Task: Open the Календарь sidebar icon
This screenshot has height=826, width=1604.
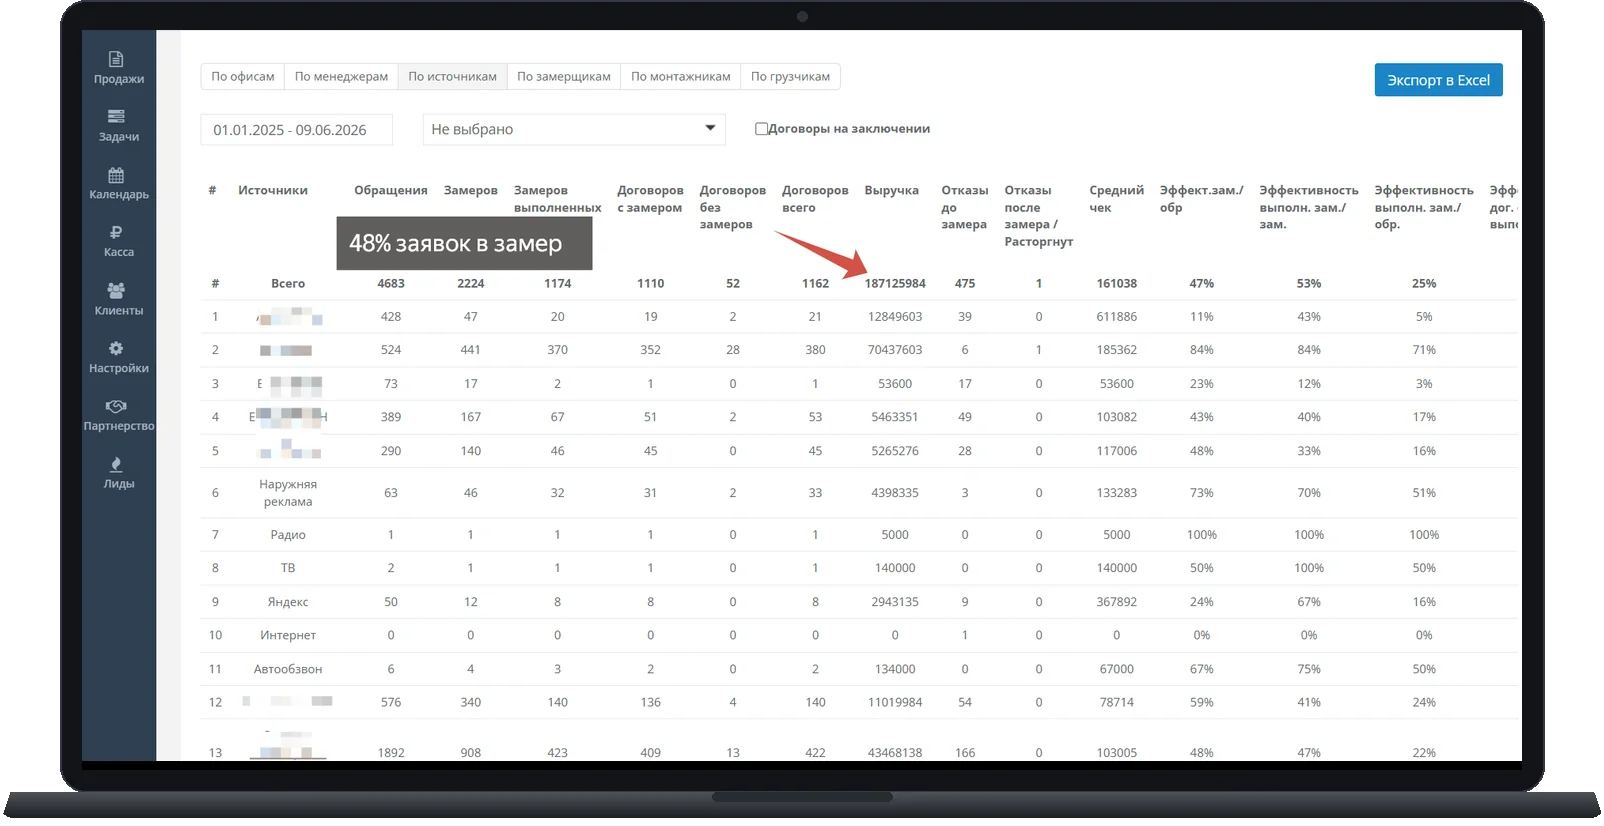Action: tap(116, 175)
